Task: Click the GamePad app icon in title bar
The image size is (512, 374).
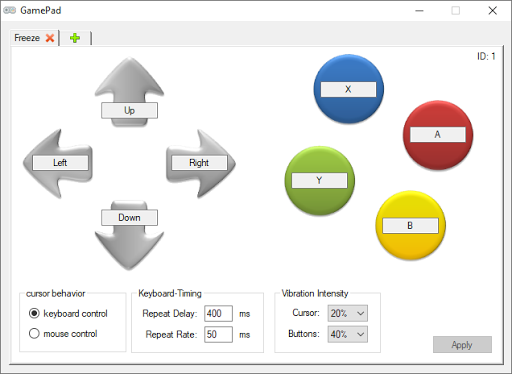Action: point(10,10)
